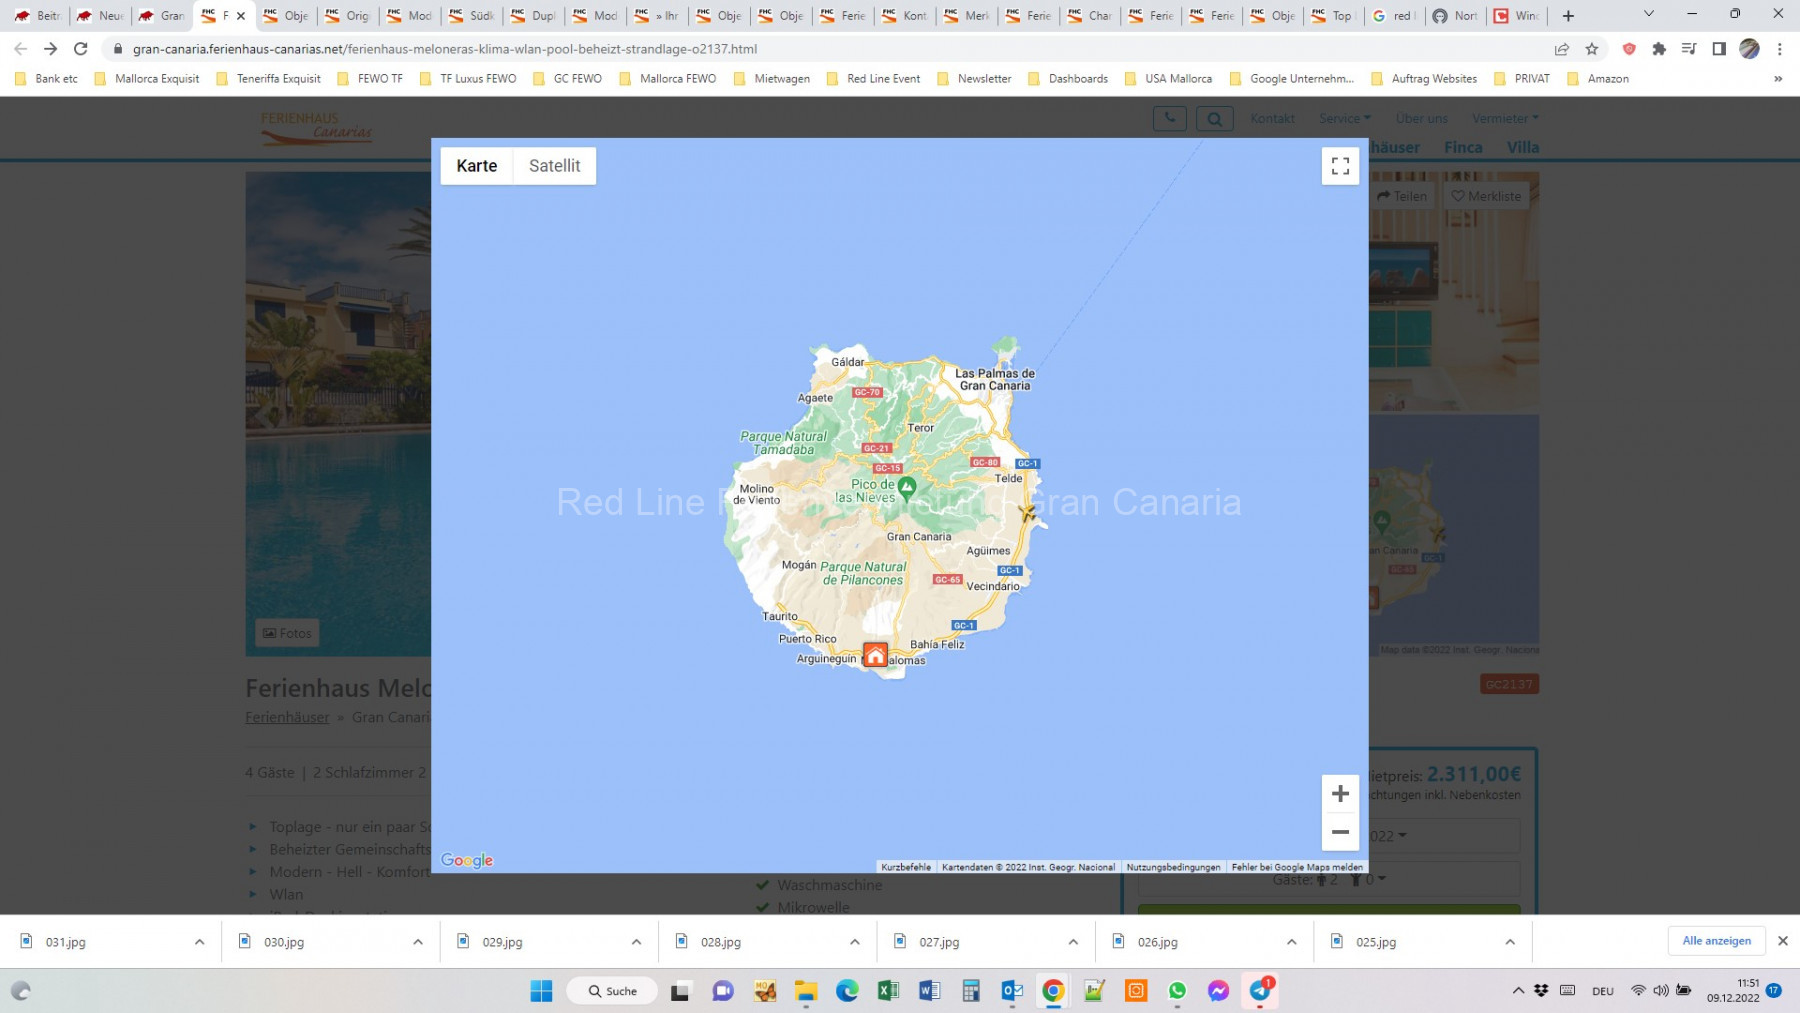This screenshot has width=1800, height=1013.
Task: Open Outlook from the taskbar
Action: [1012, 991]
